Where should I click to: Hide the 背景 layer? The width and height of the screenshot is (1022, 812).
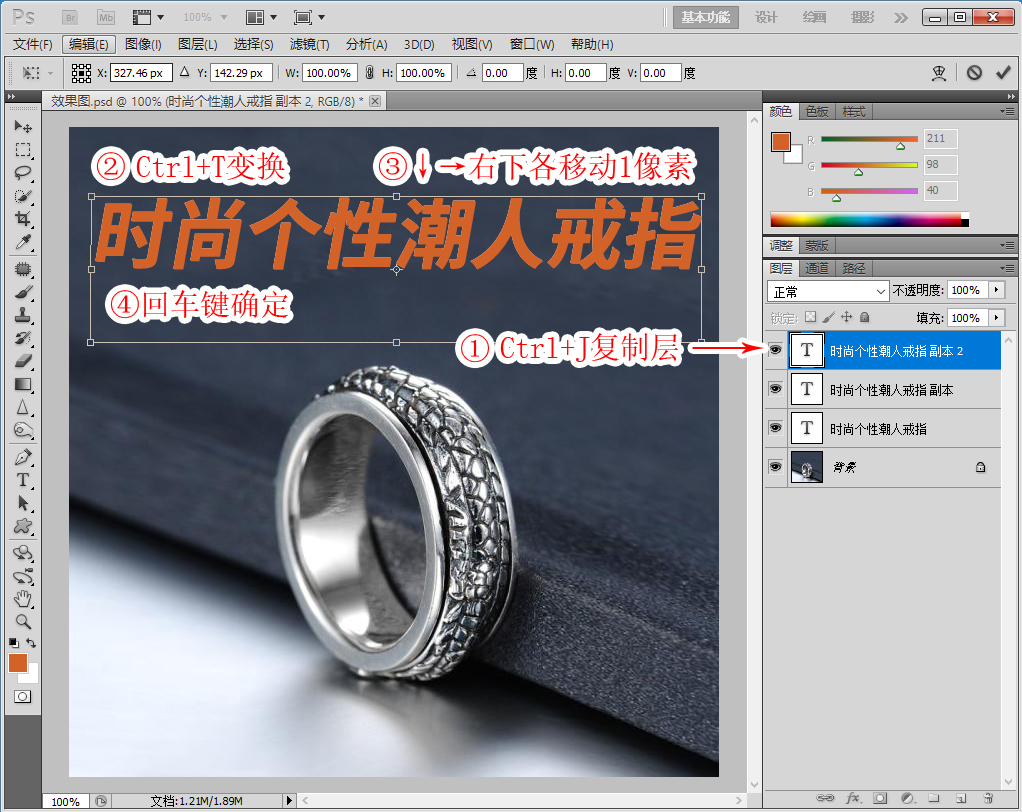tap(775, 467)
